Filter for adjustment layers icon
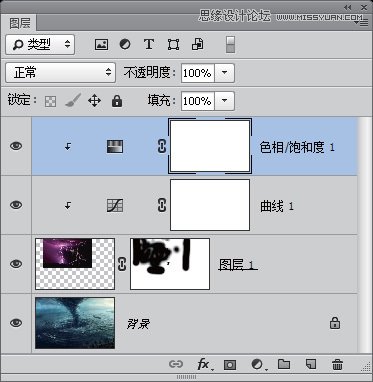 [x=125, y=44]
